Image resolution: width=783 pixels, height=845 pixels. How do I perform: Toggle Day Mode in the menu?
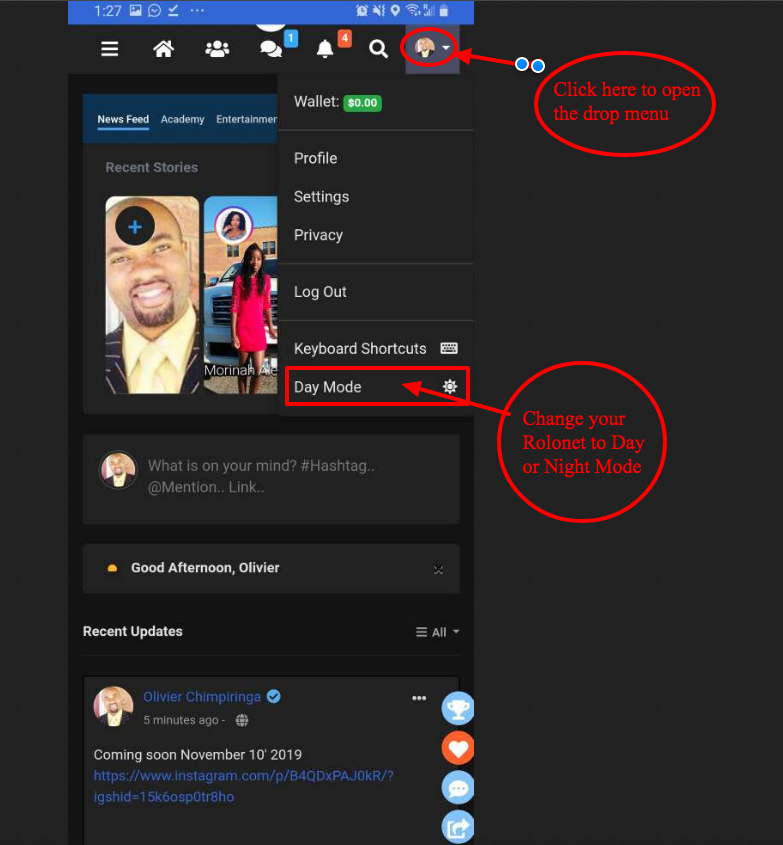coord(376,387)
